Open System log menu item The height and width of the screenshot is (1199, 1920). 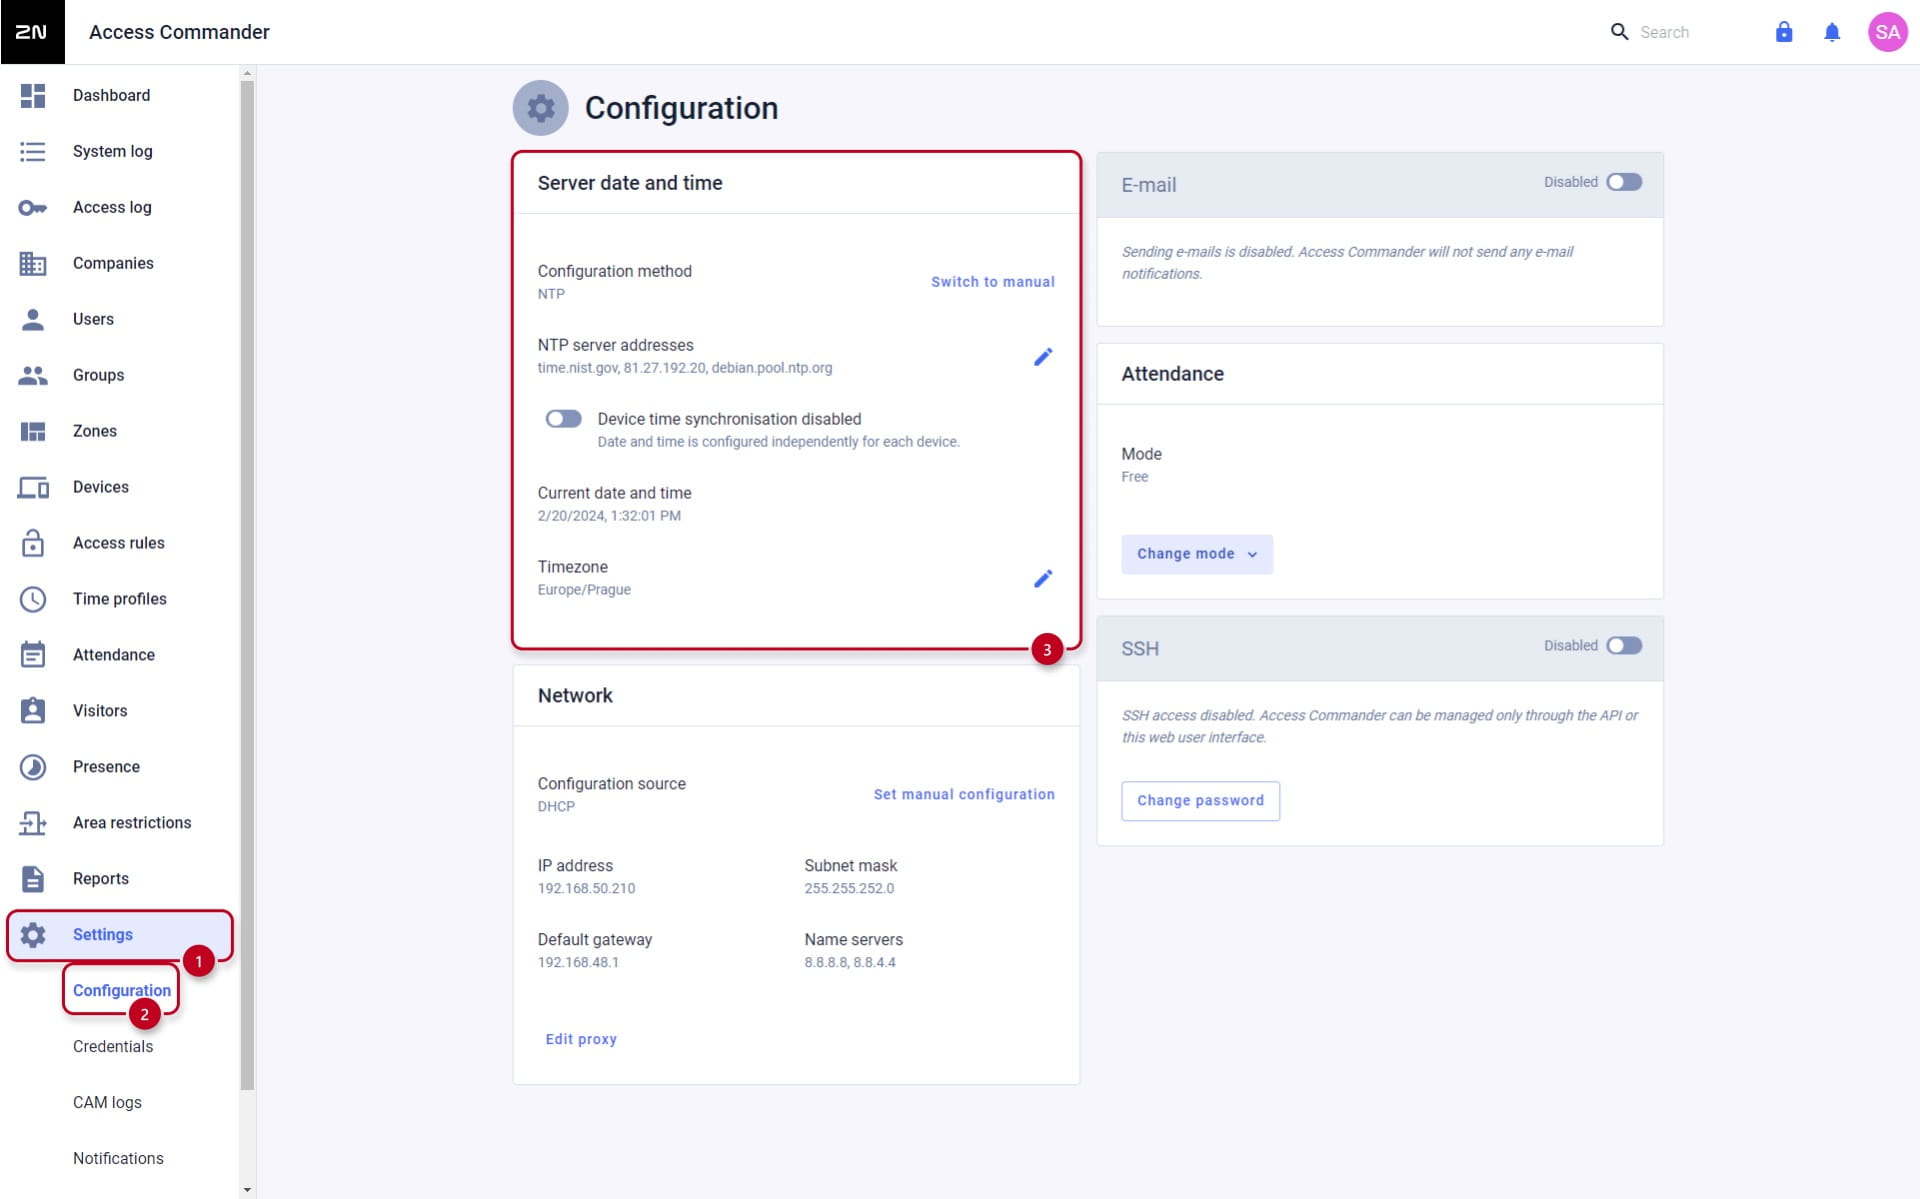[120, 152]
